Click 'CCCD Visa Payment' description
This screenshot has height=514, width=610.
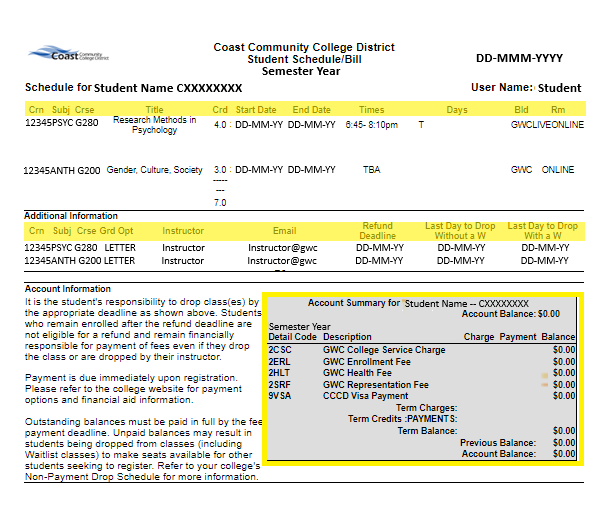tap(365, 396)
